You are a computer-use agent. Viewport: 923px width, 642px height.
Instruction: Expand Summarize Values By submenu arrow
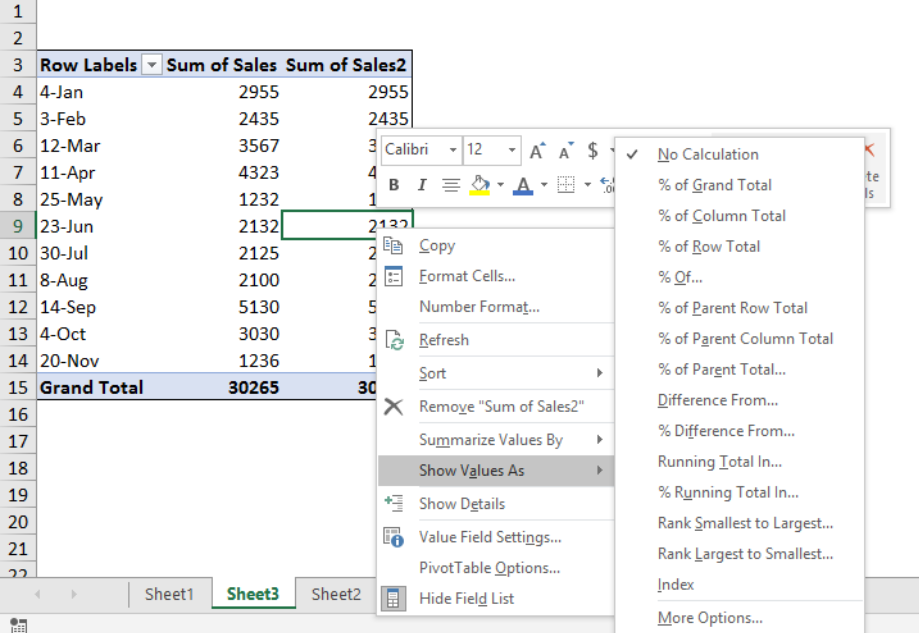coord(599,440)
